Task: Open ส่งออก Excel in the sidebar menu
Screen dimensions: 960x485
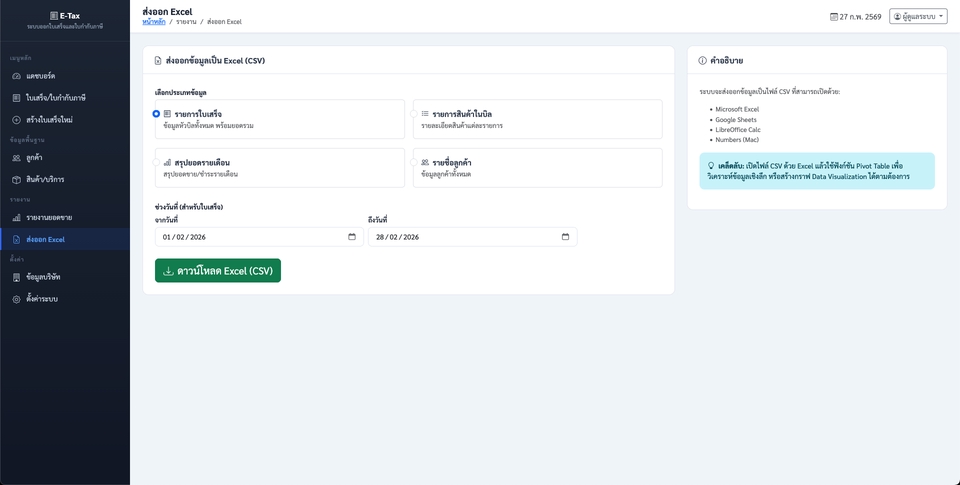Action: 46,240
